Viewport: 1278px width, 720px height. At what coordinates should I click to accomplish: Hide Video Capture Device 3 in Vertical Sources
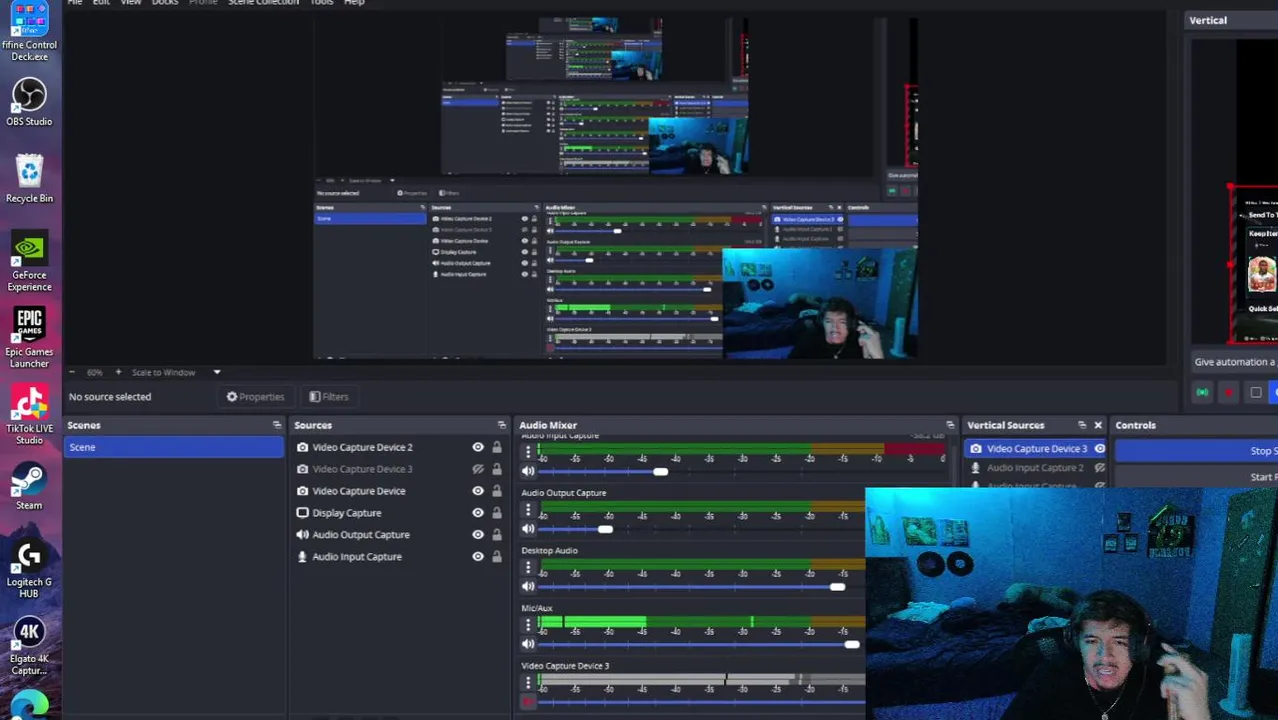(1100, 449)
